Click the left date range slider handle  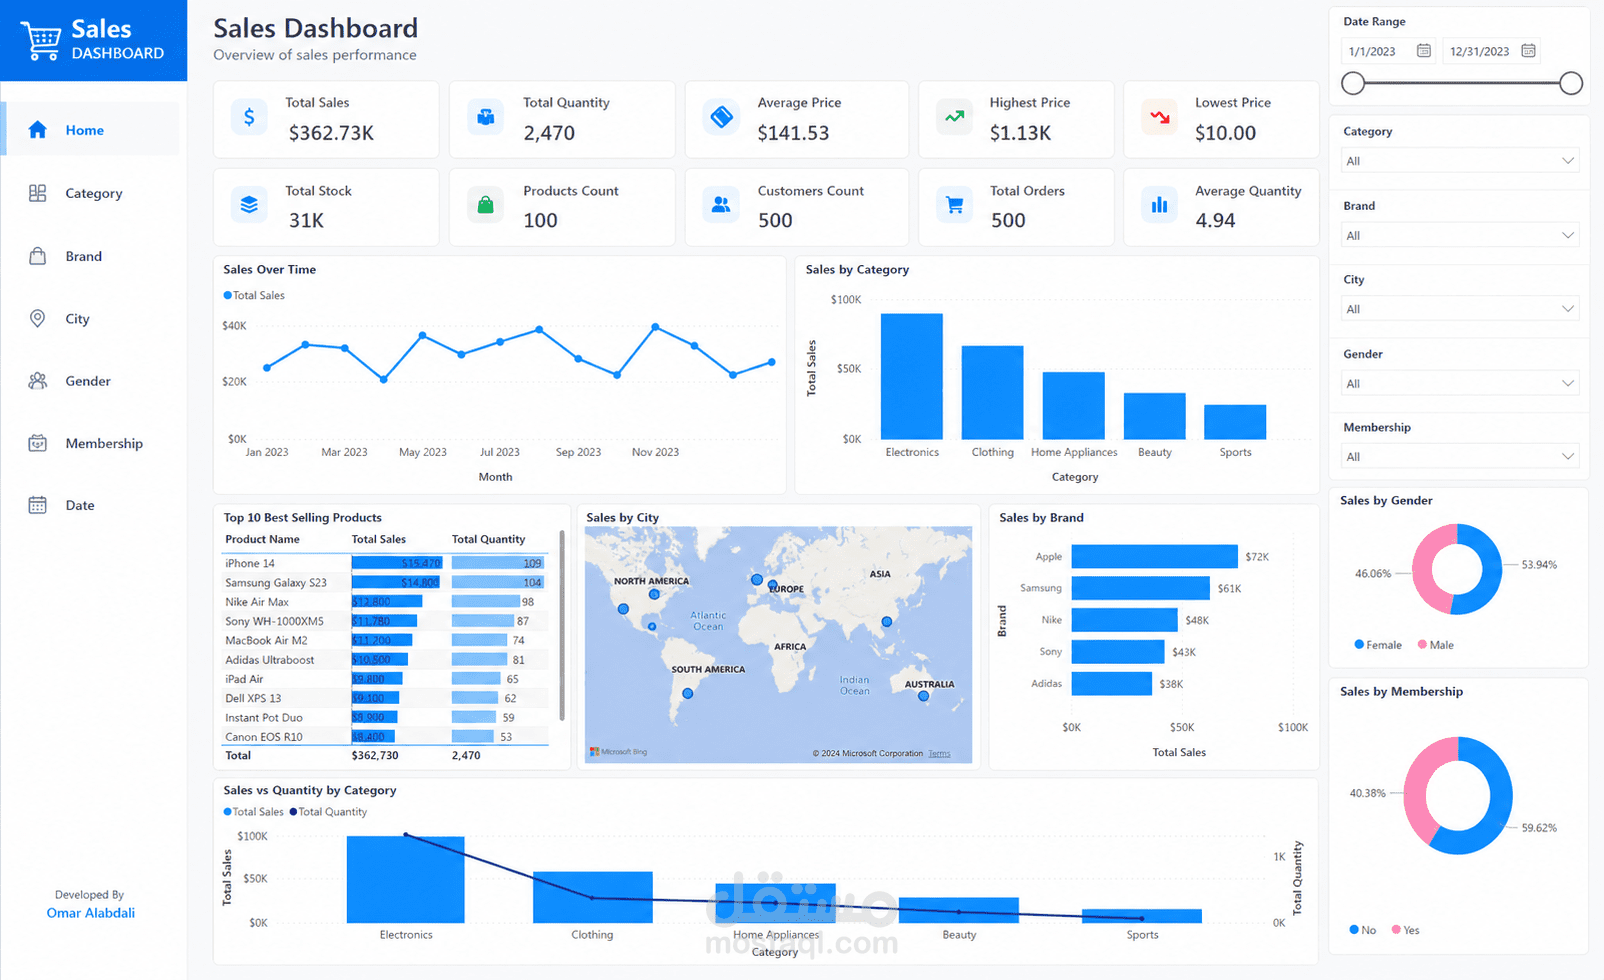click(x=1353, y=83)
